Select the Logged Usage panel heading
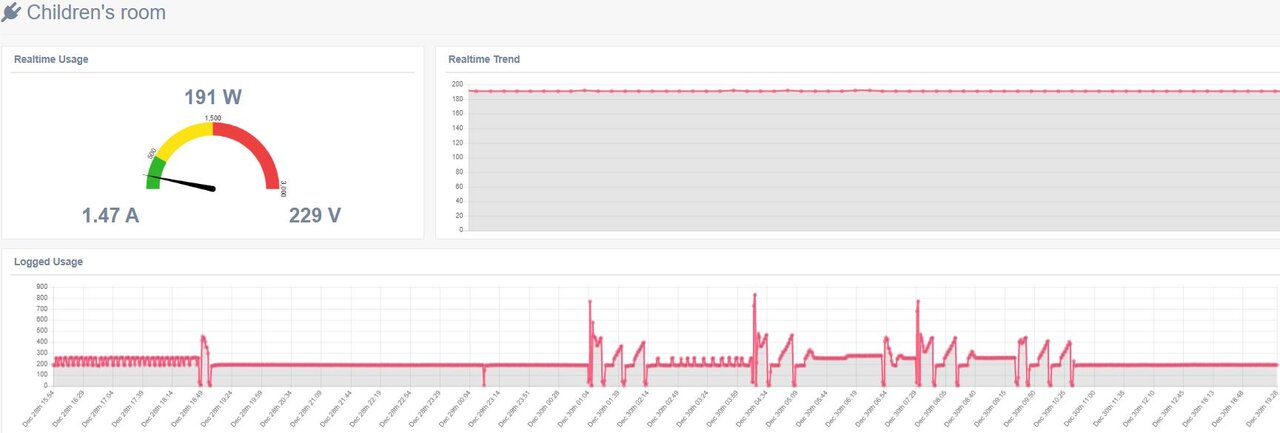This screenshot has height=433, width=1280. coord(48,262)
